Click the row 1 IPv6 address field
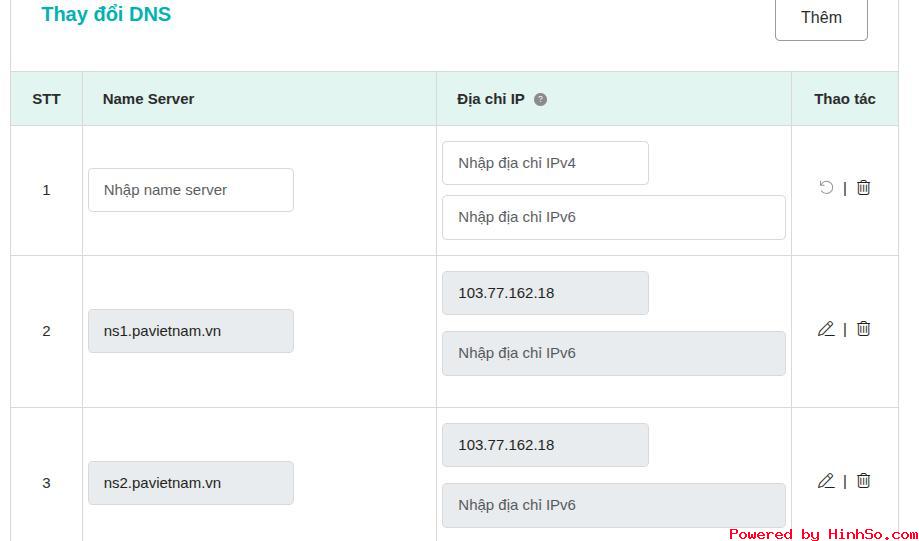This screenshot has height=541, width=919. click(x=613, y=217)
